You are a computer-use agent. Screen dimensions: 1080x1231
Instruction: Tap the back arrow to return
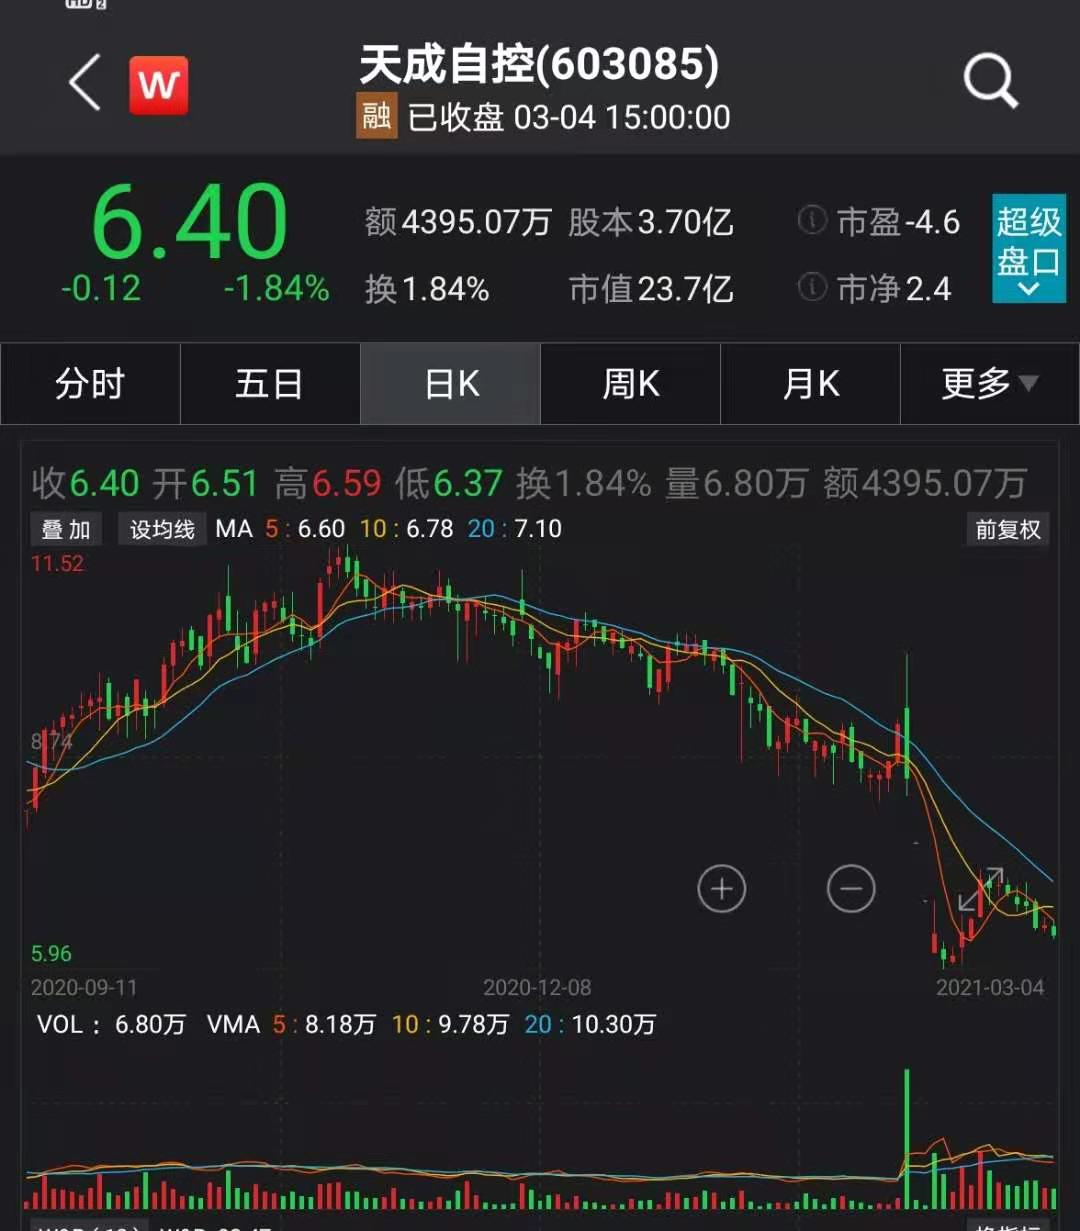pos(84,84)
